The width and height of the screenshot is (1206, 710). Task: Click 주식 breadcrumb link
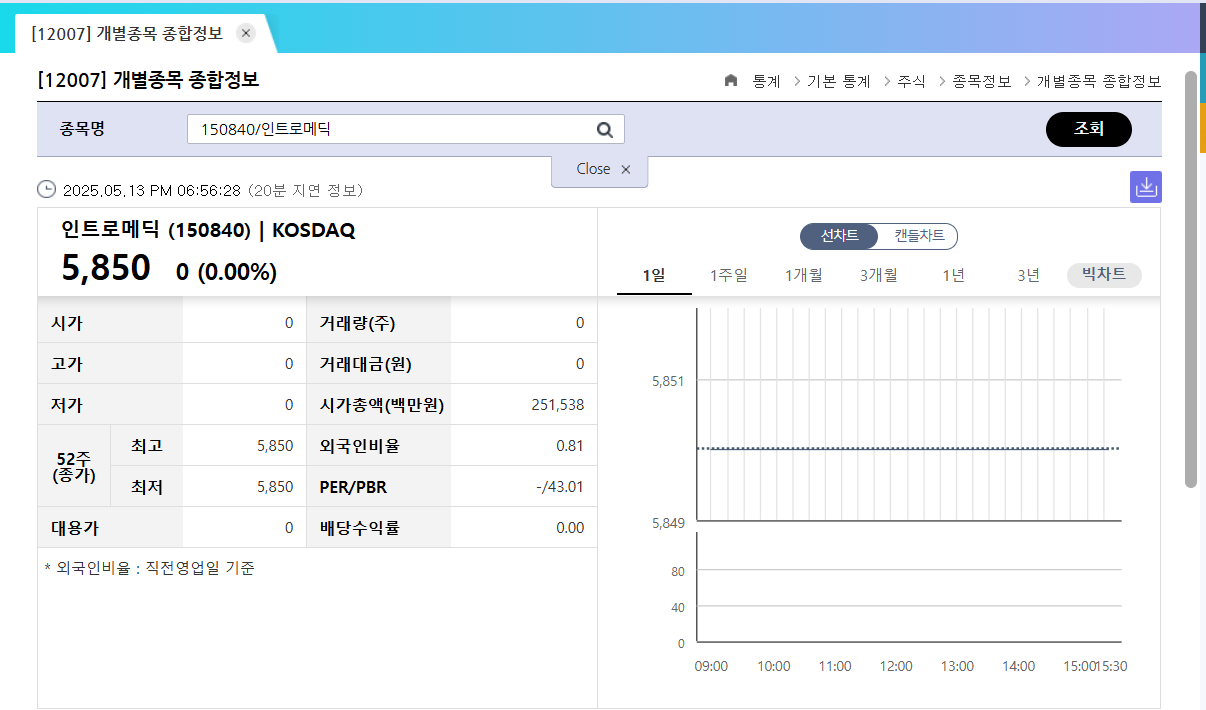point(911,82)
